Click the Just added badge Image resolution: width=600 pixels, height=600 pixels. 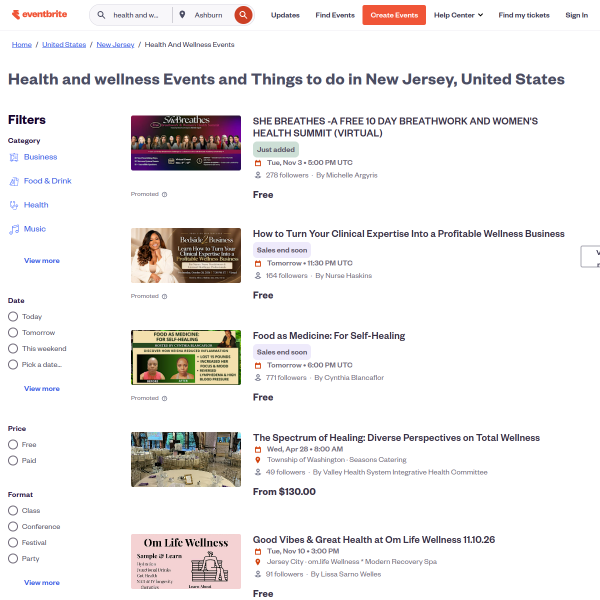pos(276,150)
